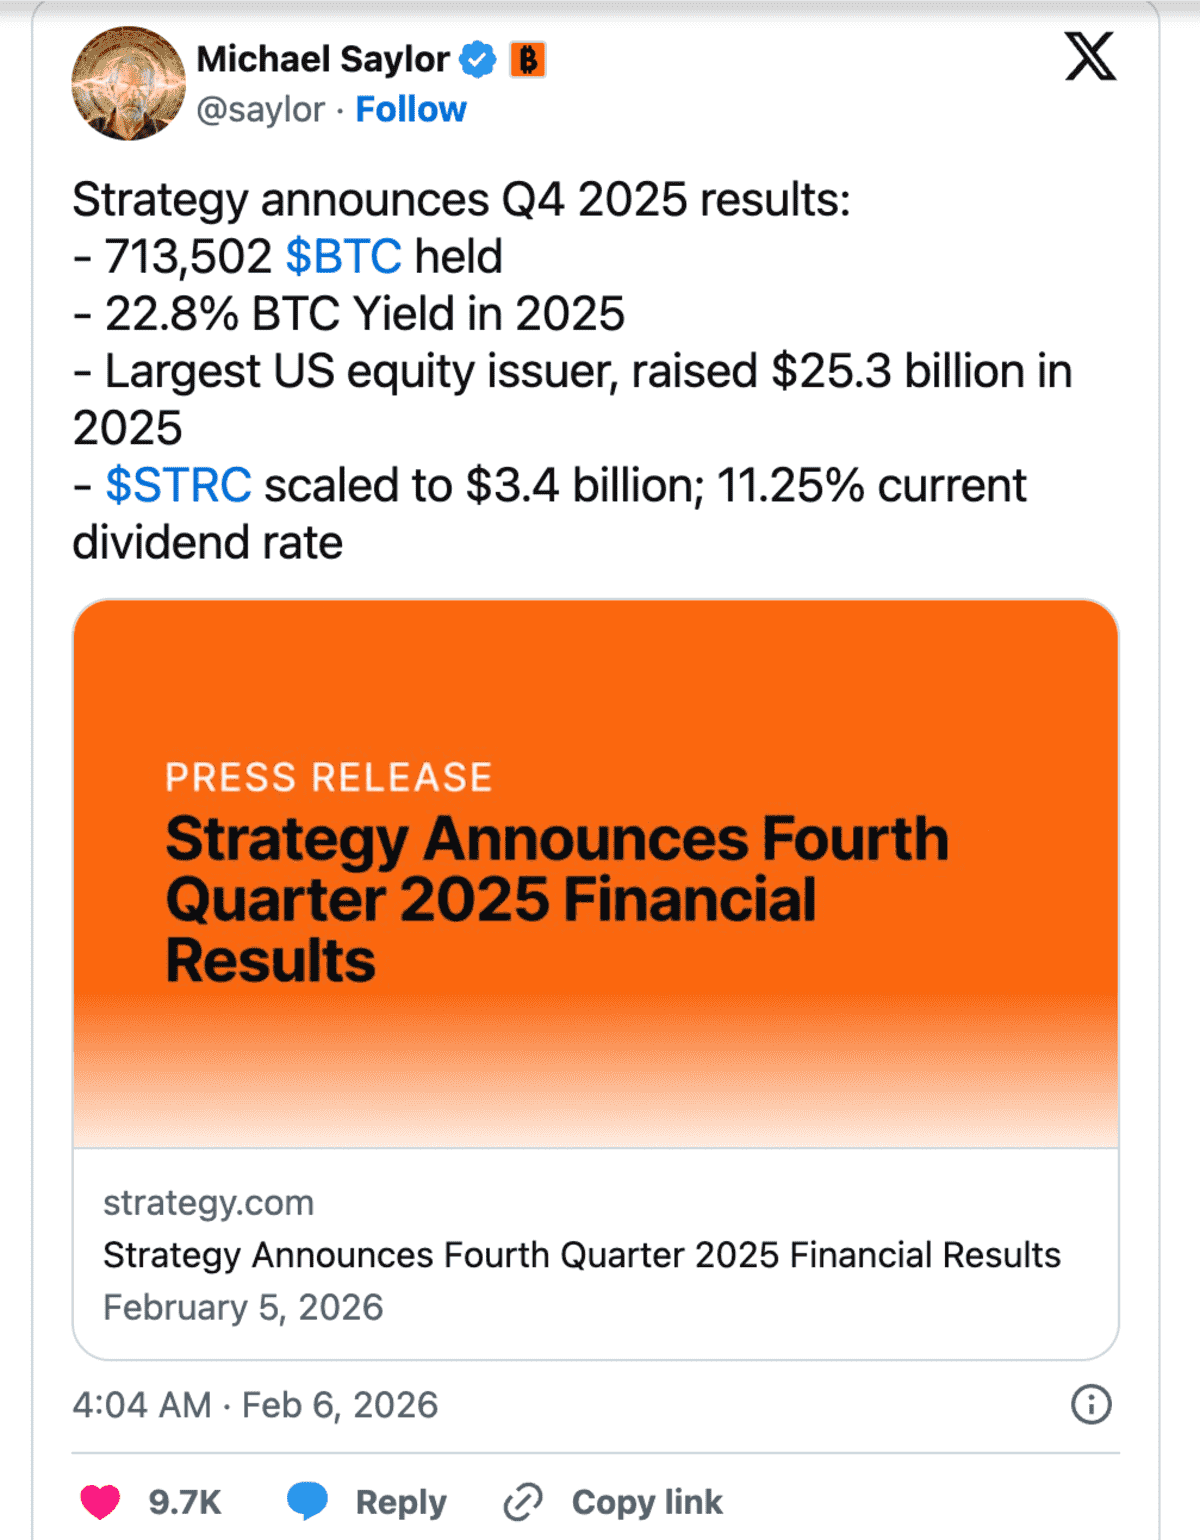Open the $STRC cashtag link
The height and width of the screenshot is (1540, 1200).
(178, 486)
